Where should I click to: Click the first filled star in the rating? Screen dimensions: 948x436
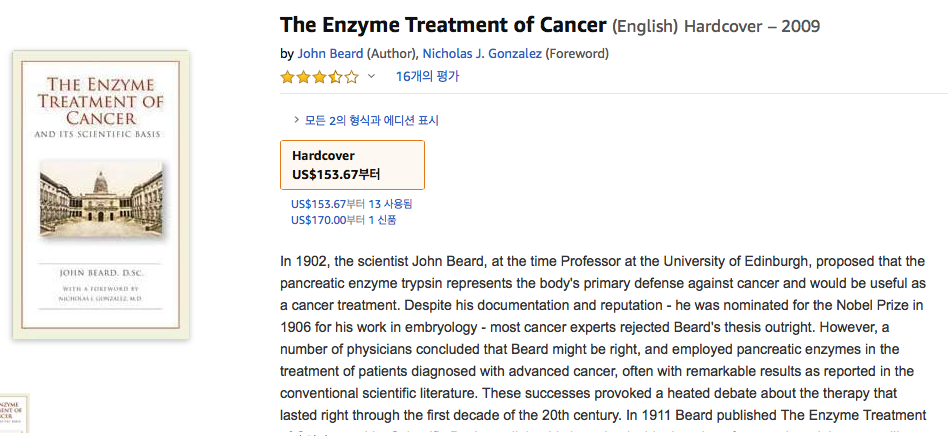[288, 77]
